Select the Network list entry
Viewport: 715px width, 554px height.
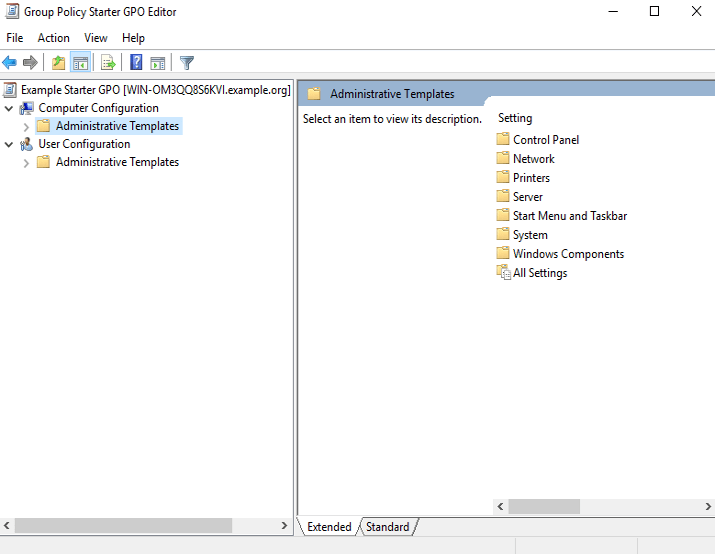pyautogui.click(x=534, y=159)
